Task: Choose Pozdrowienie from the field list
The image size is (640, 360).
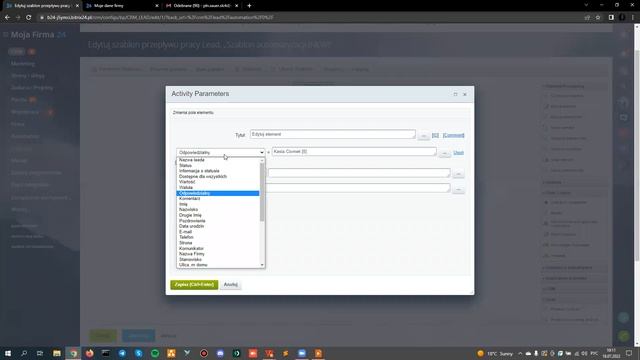Action: pyautogui.click(x=218, y=221)
